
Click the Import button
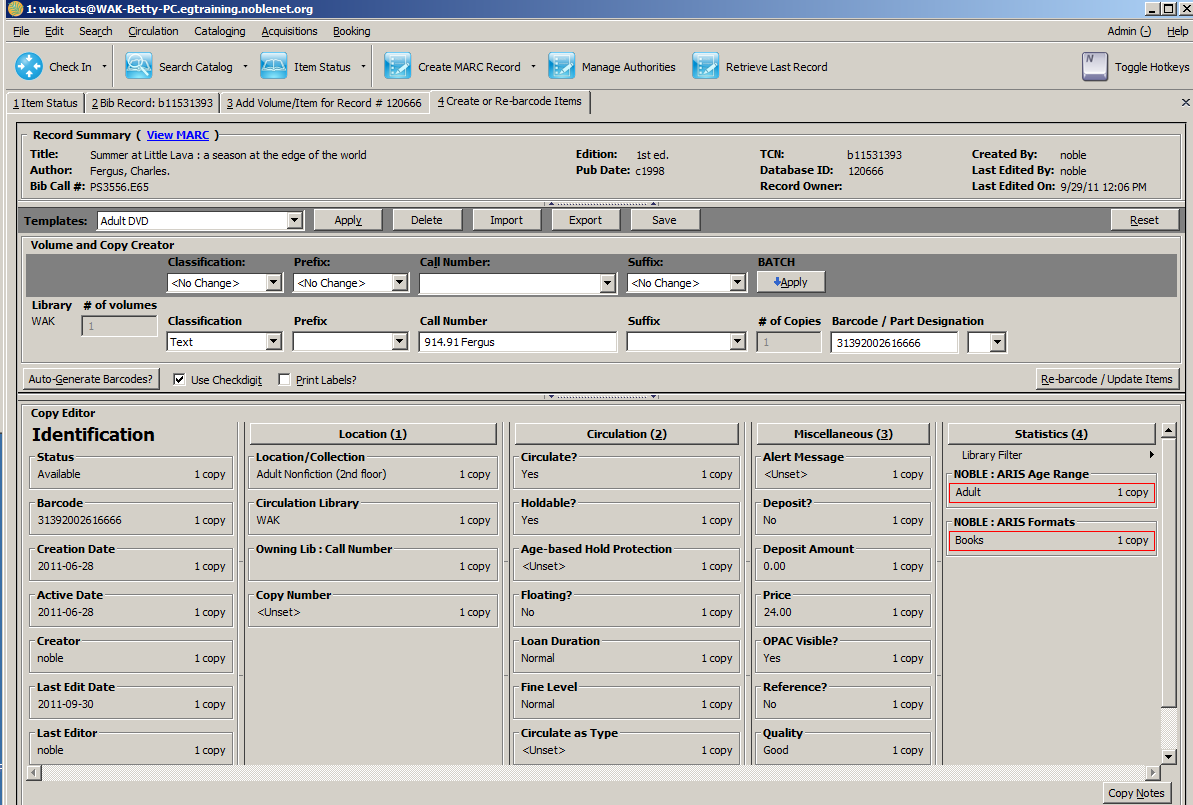point(506,220)
